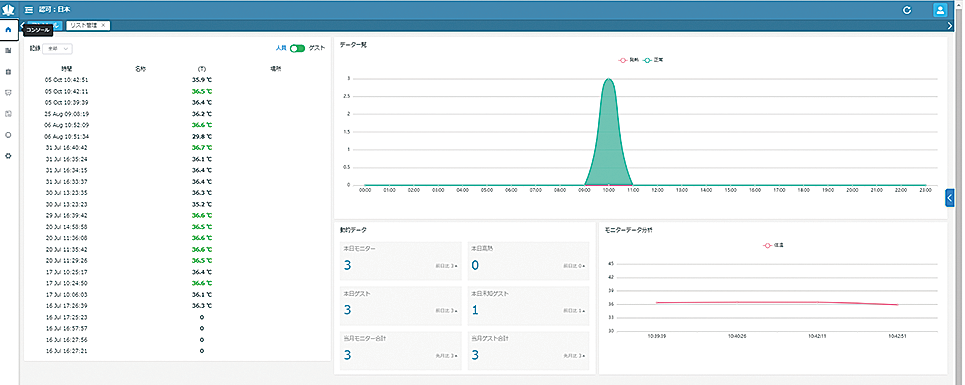Click the 35.9 ℃ temperature value
The height and width of the screenshot is (385, 965).
tap(202, 80)
